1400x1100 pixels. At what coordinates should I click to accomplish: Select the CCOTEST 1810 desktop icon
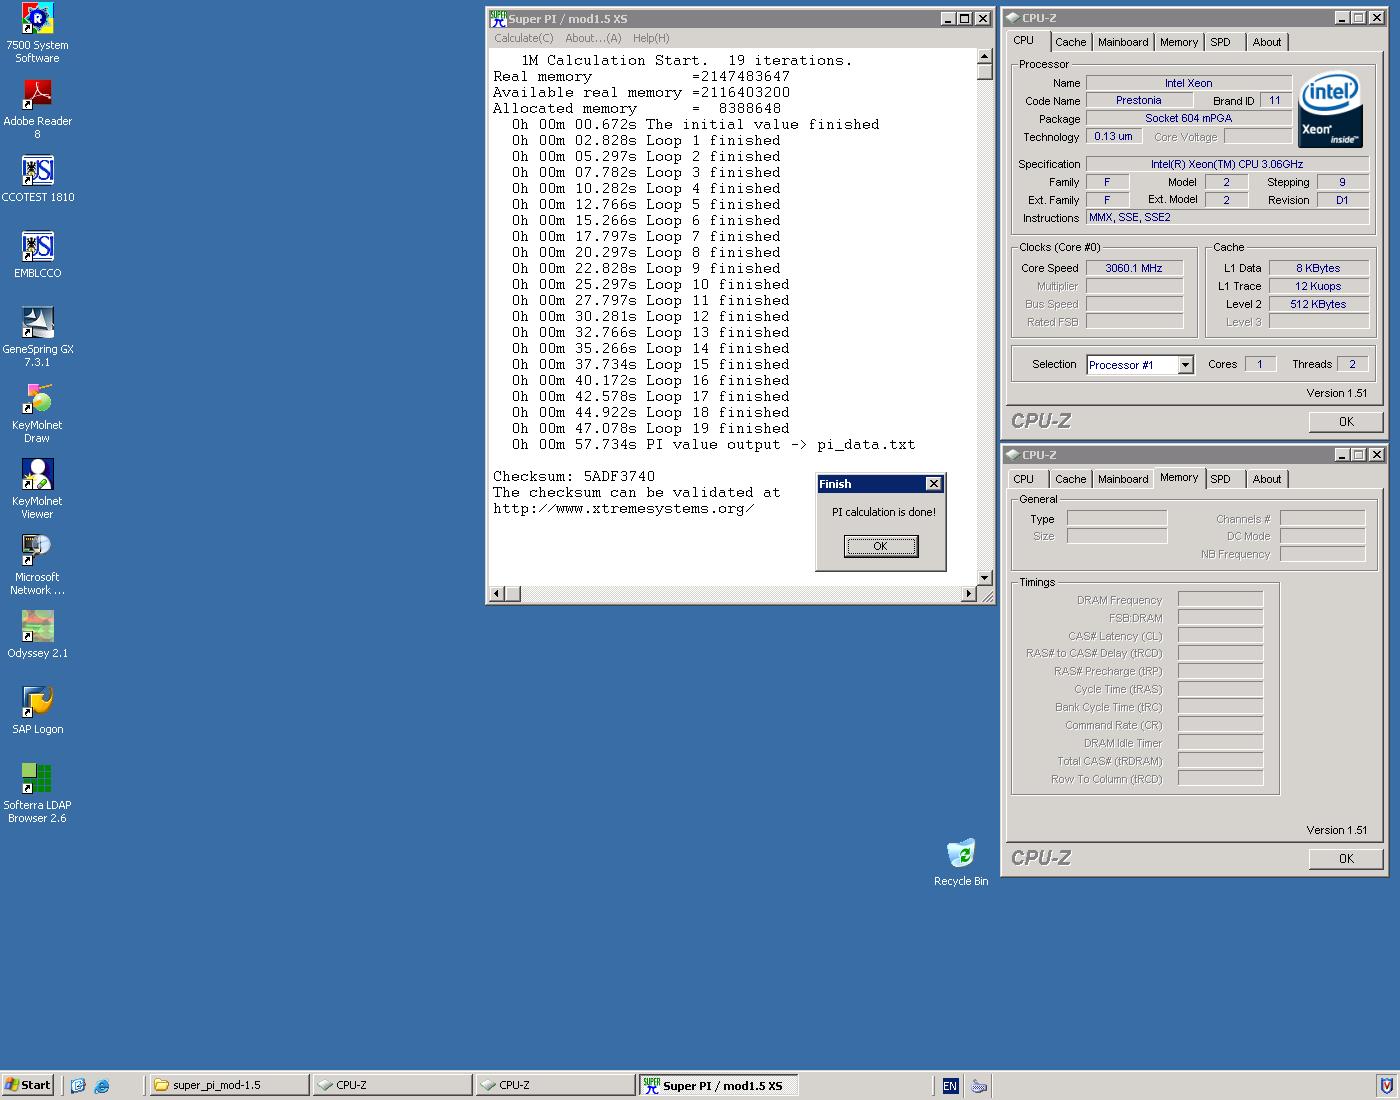(x=37, y=179)
